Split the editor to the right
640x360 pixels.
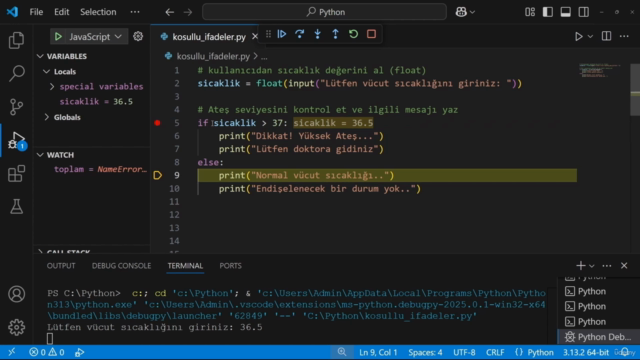tap(607, 36)
